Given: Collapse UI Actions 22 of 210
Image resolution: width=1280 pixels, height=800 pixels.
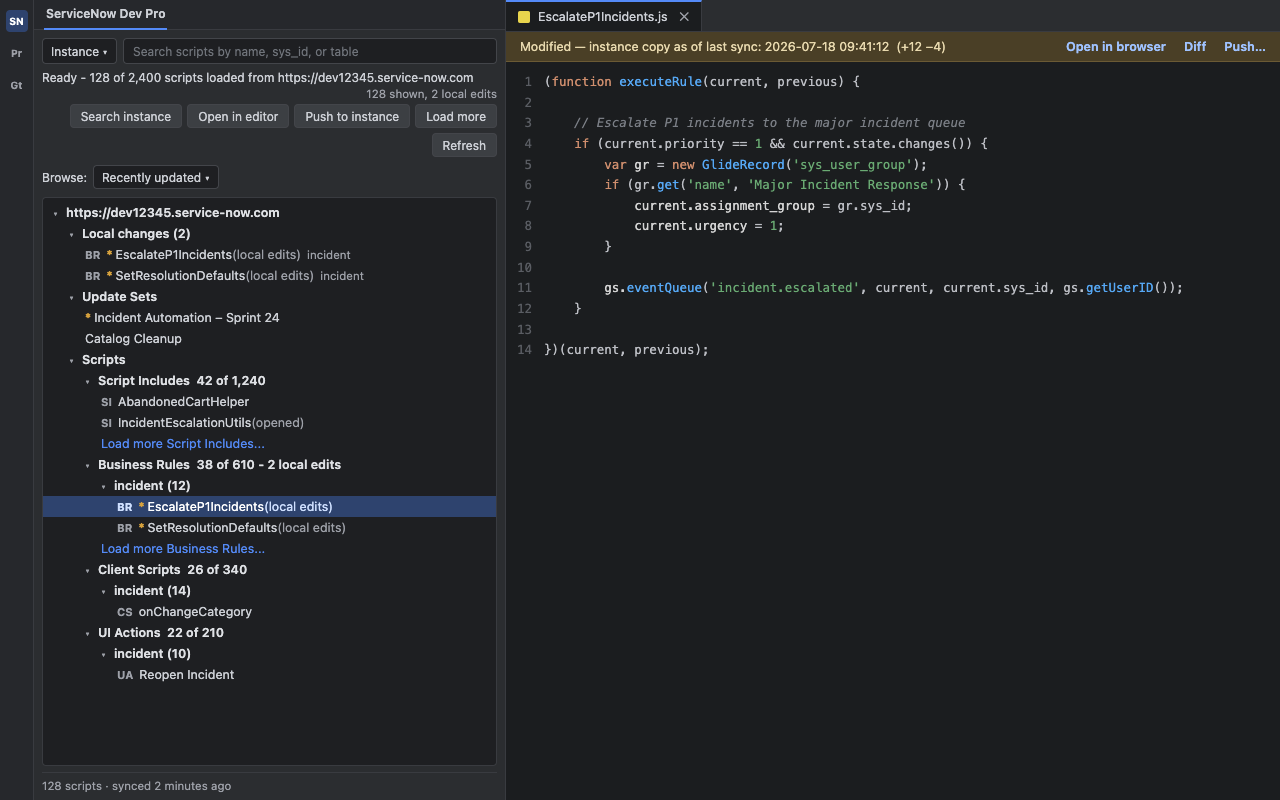Looking at the screenshot, I should [88, 634].
